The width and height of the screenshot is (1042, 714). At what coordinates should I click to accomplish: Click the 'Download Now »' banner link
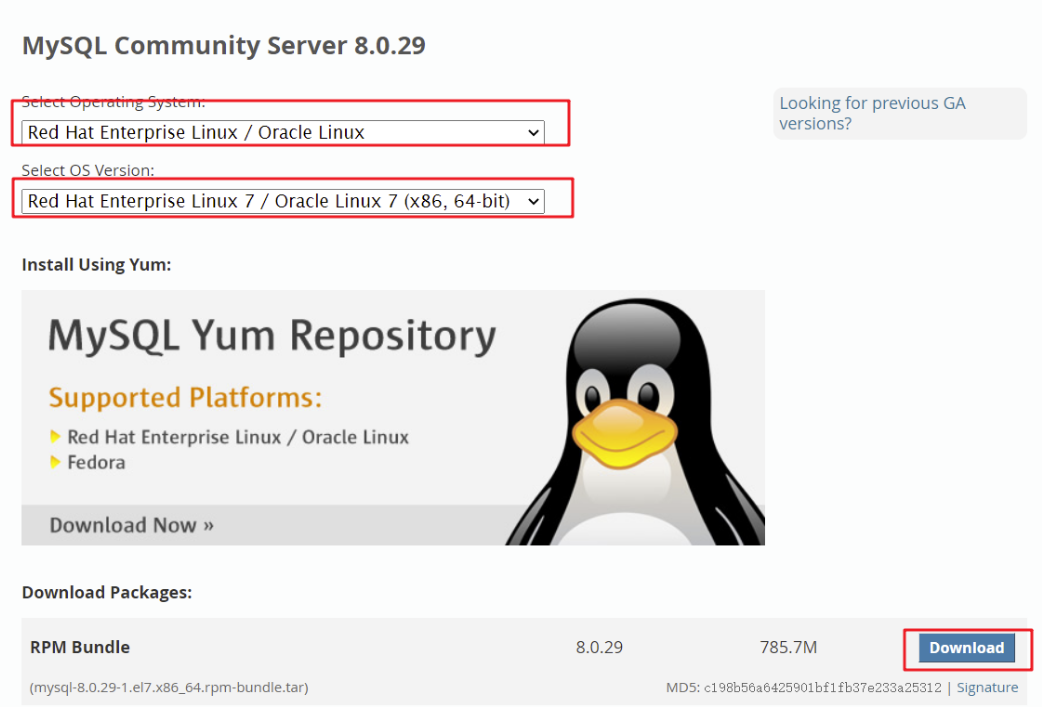click(x=132, y=525)
